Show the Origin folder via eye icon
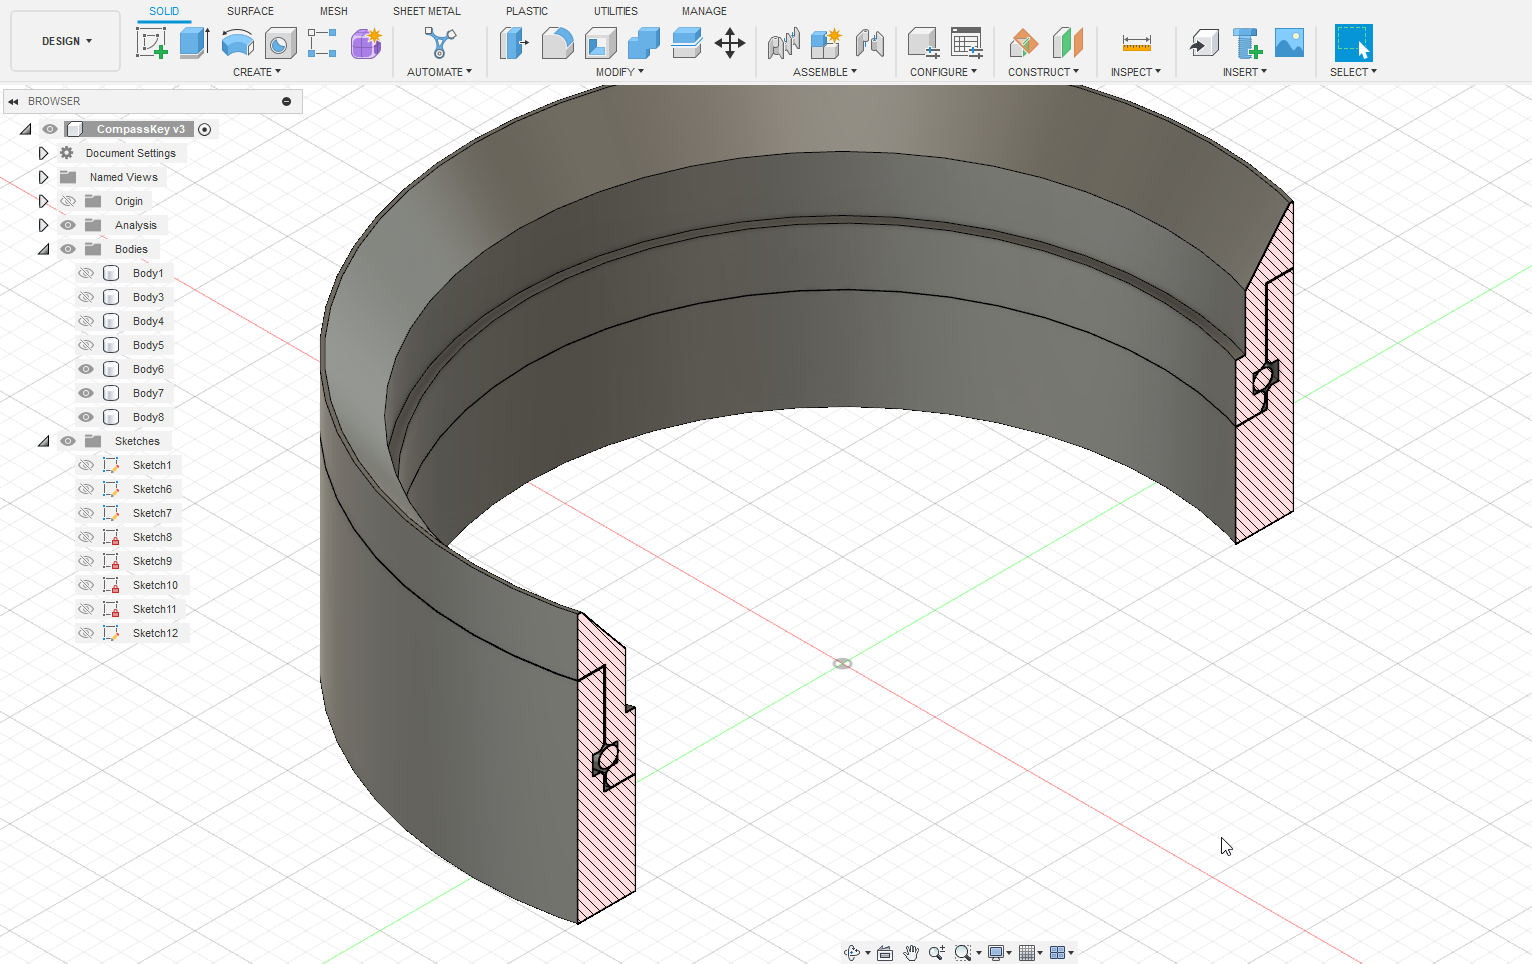1532x964 pixels. click(x=68, y=201)
